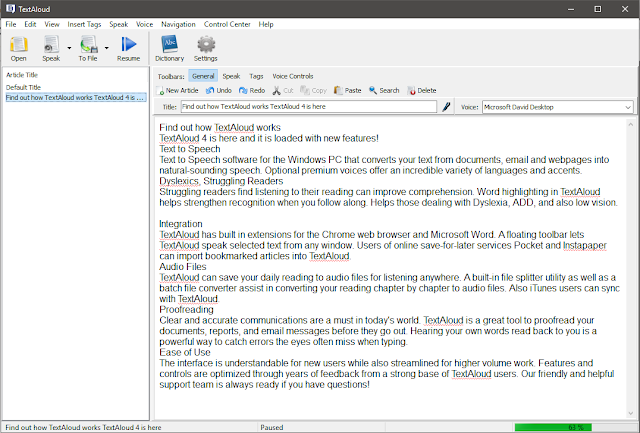Open the Insert Tags menu
Screen dimensions: 640x433
(x=84, y=24)
